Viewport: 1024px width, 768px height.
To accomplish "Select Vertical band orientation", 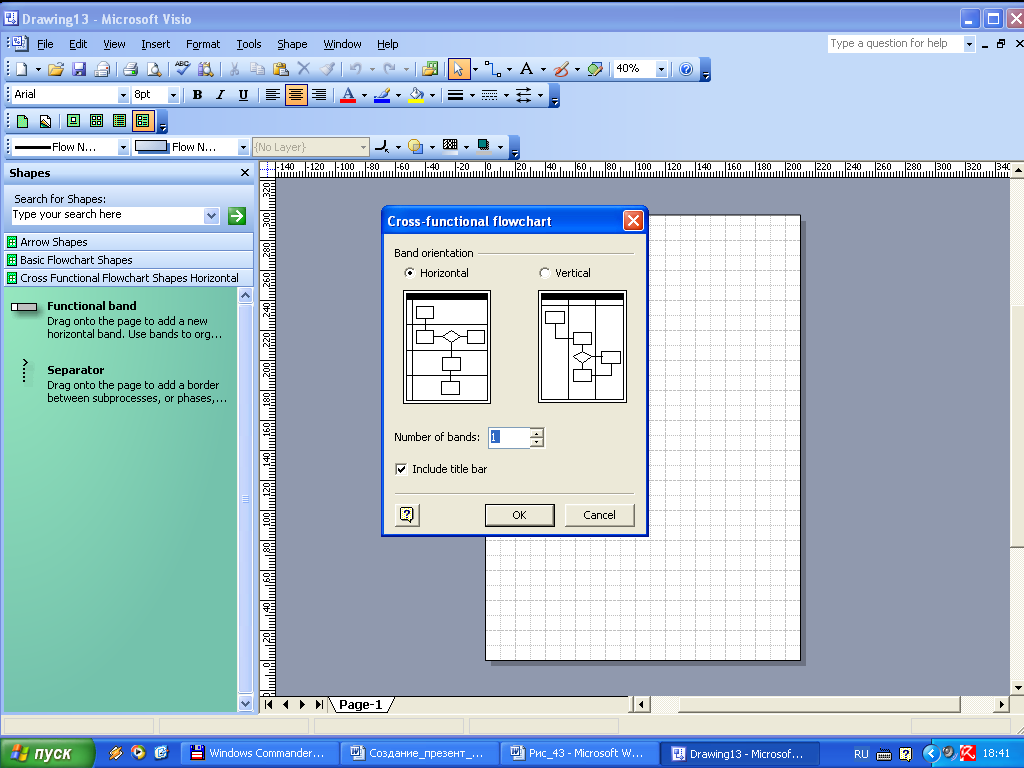I will pos(545,273).
